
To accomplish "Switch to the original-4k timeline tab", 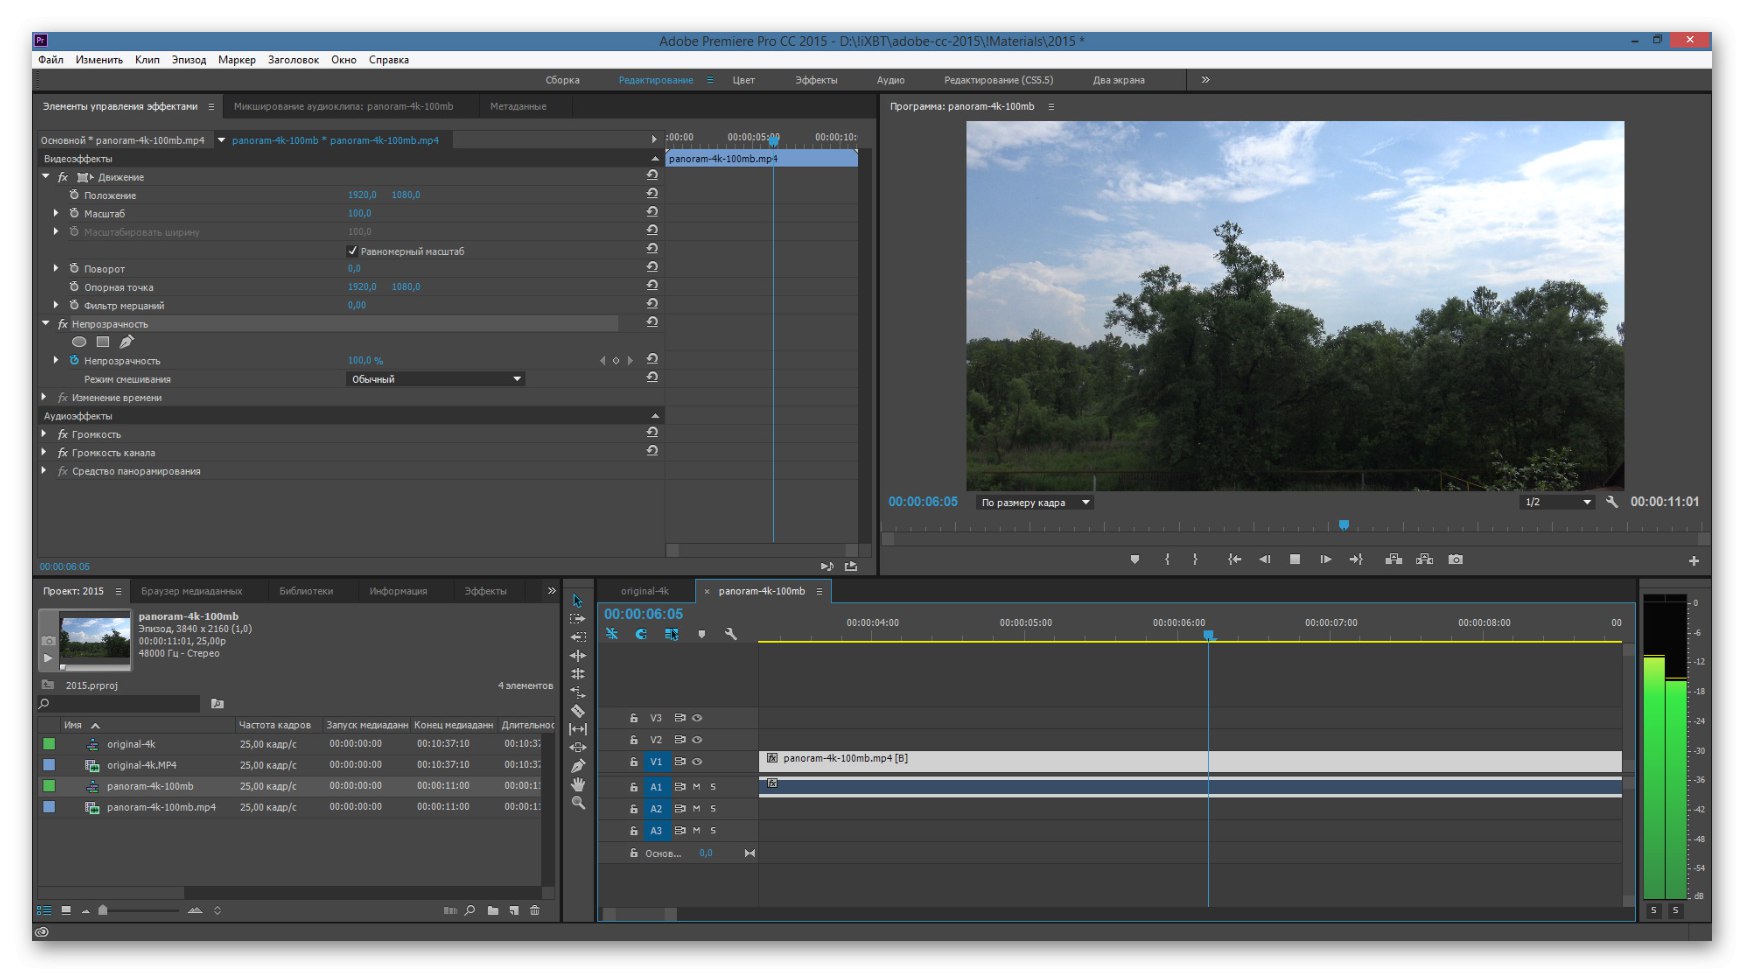I will 645,591.
